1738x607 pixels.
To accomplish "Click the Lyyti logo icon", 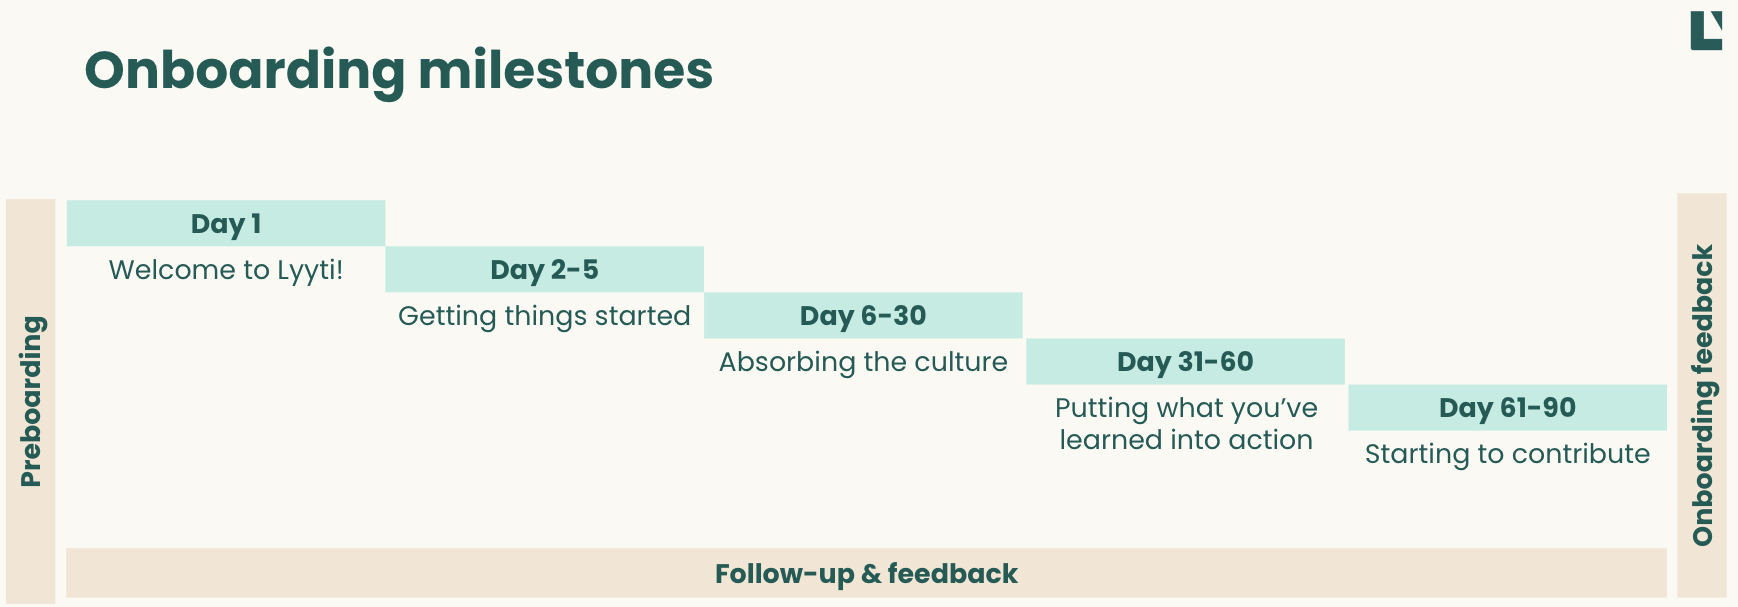I will pos(1706,31).
